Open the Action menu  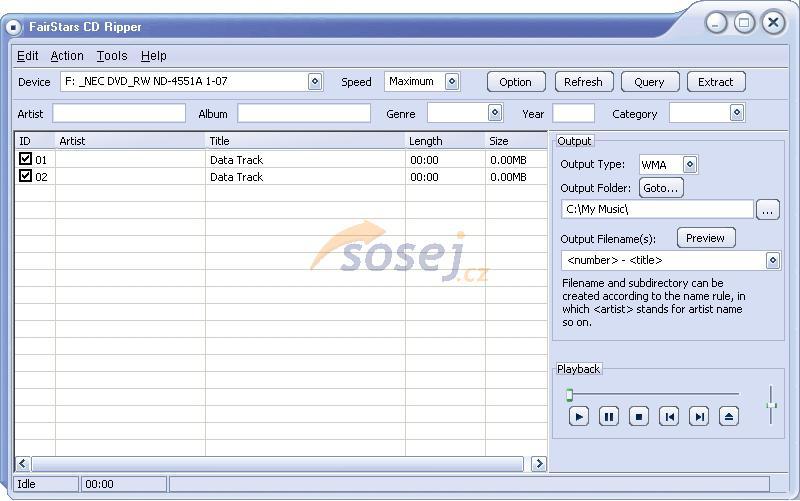tap(67, 56)
